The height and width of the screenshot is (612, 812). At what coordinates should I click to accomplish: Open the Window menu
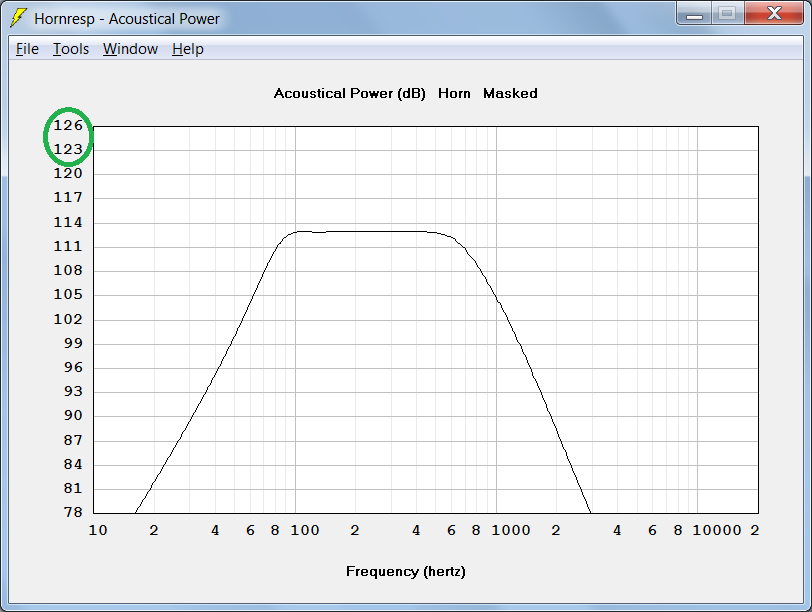pos(130,49)
